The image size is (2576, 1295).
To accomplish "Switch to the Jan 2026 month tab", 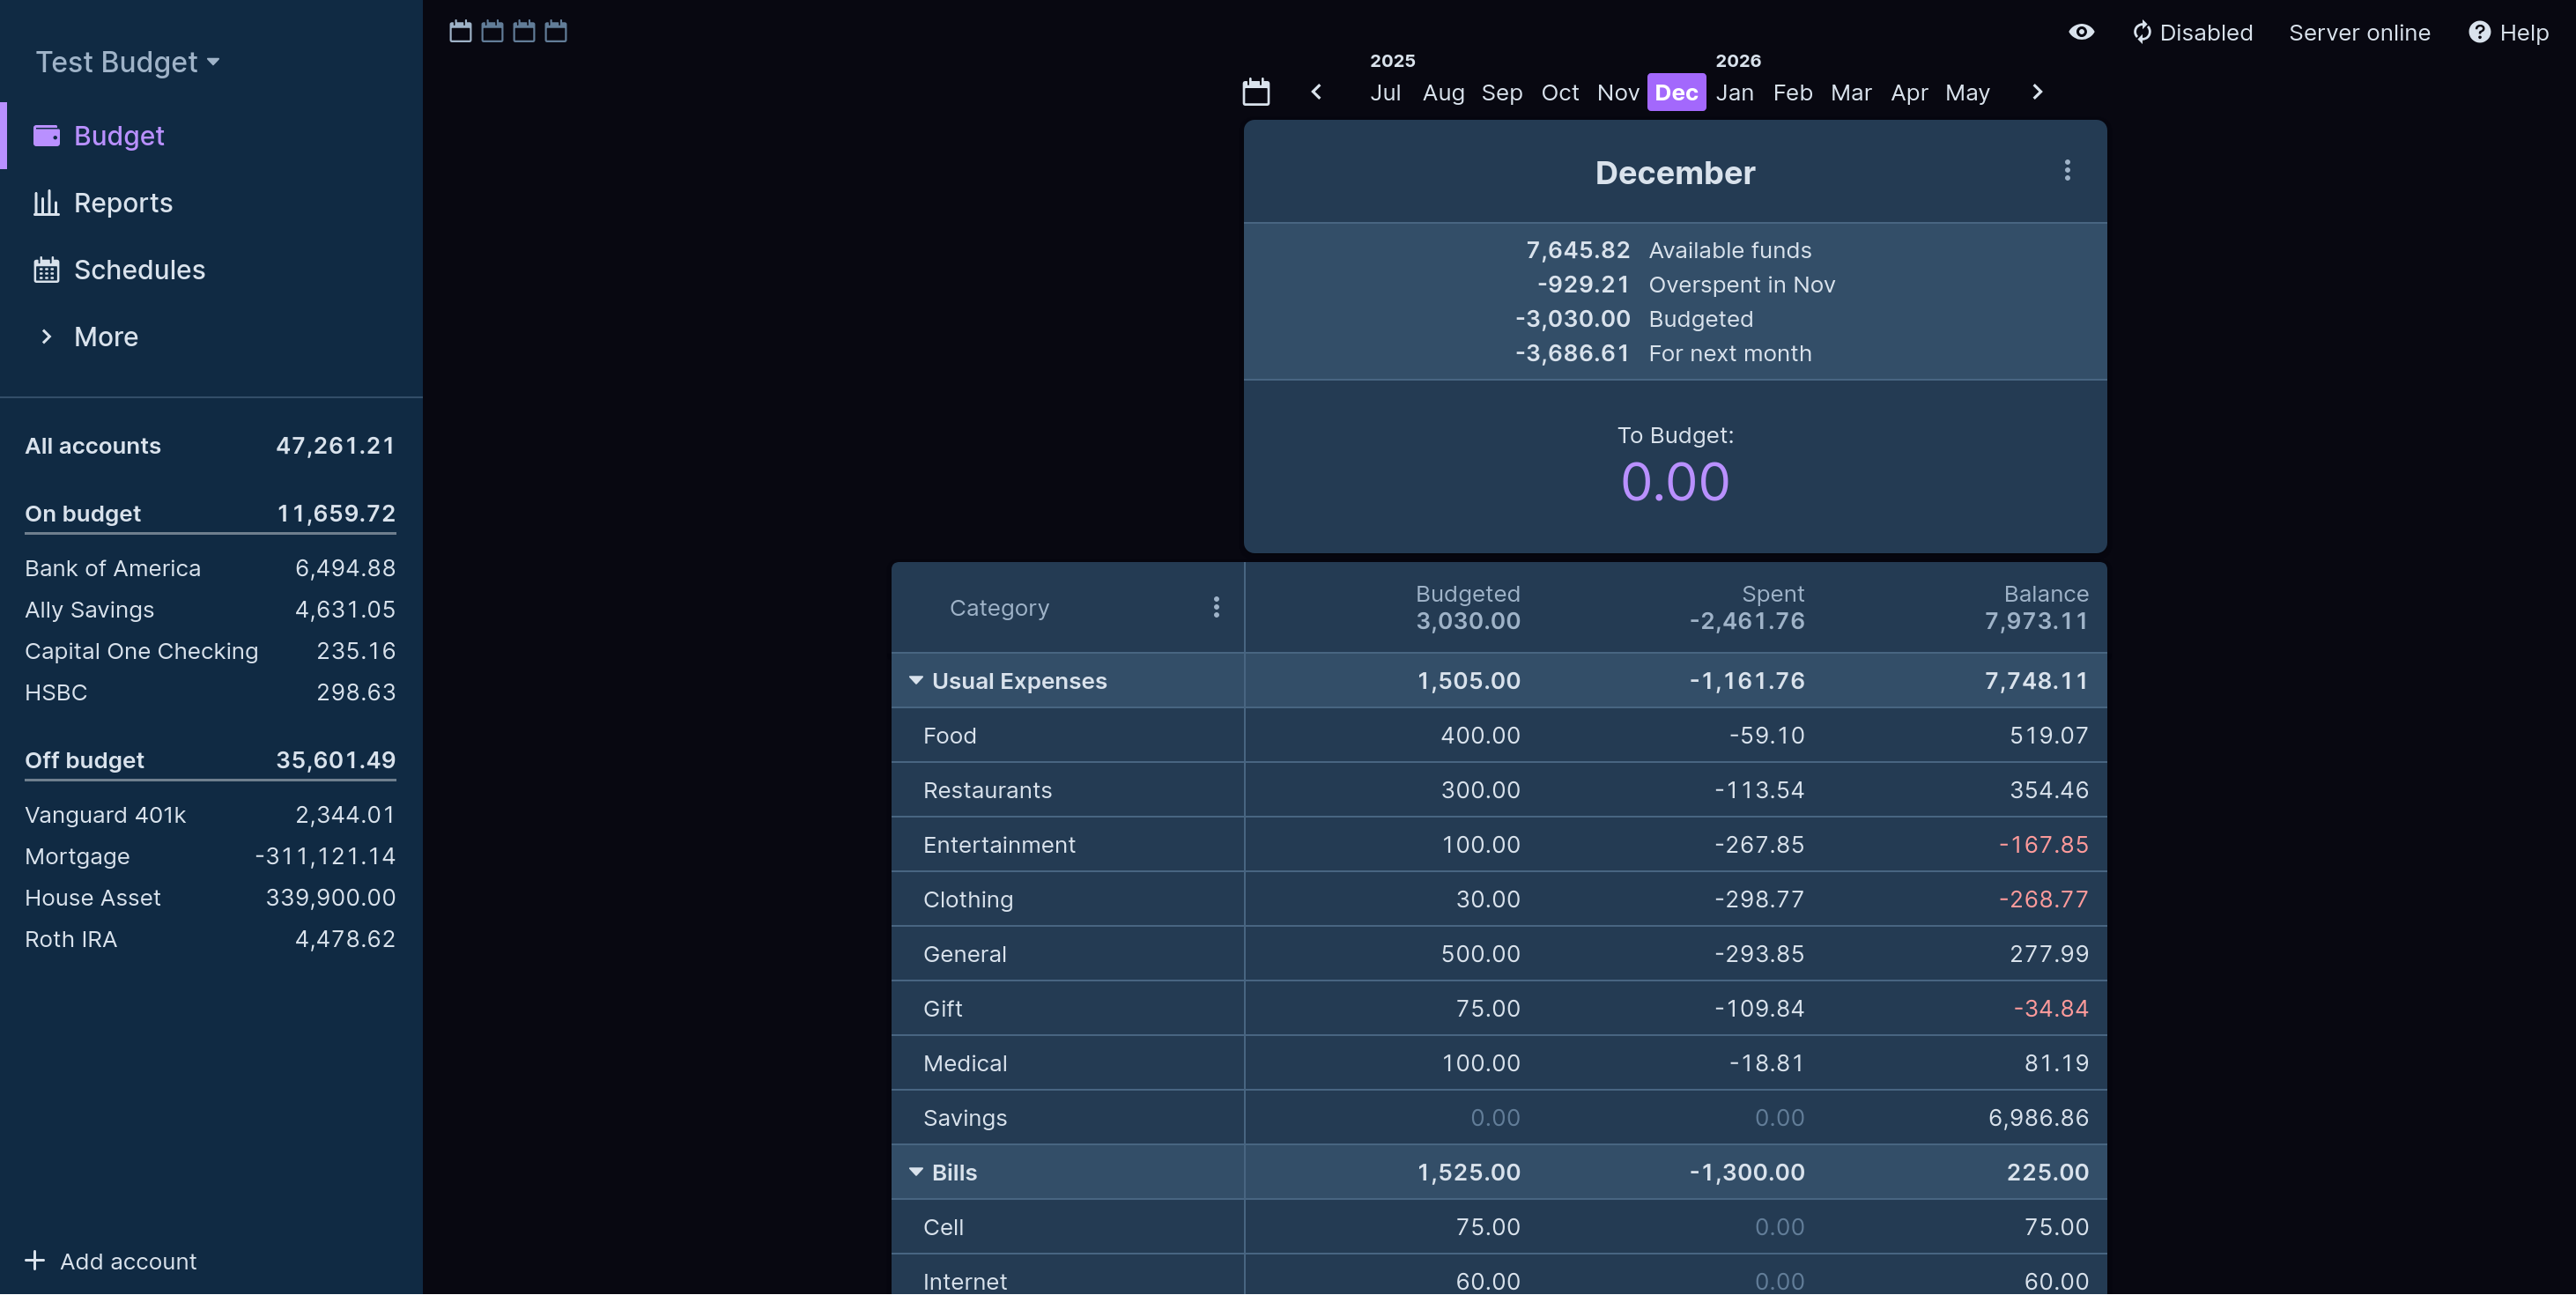I will (1735, 92).
